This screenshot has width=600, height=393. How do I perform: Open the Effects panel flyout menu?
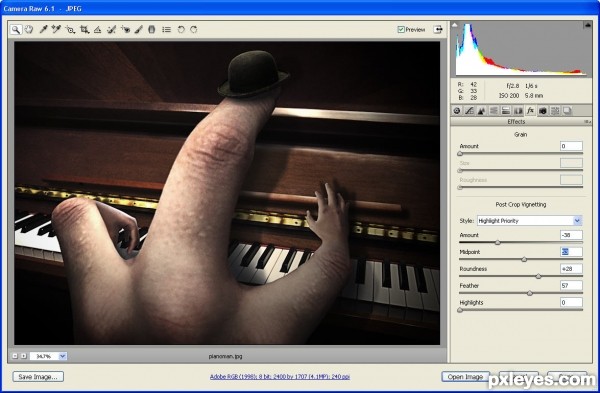click(x=587, y=122)
